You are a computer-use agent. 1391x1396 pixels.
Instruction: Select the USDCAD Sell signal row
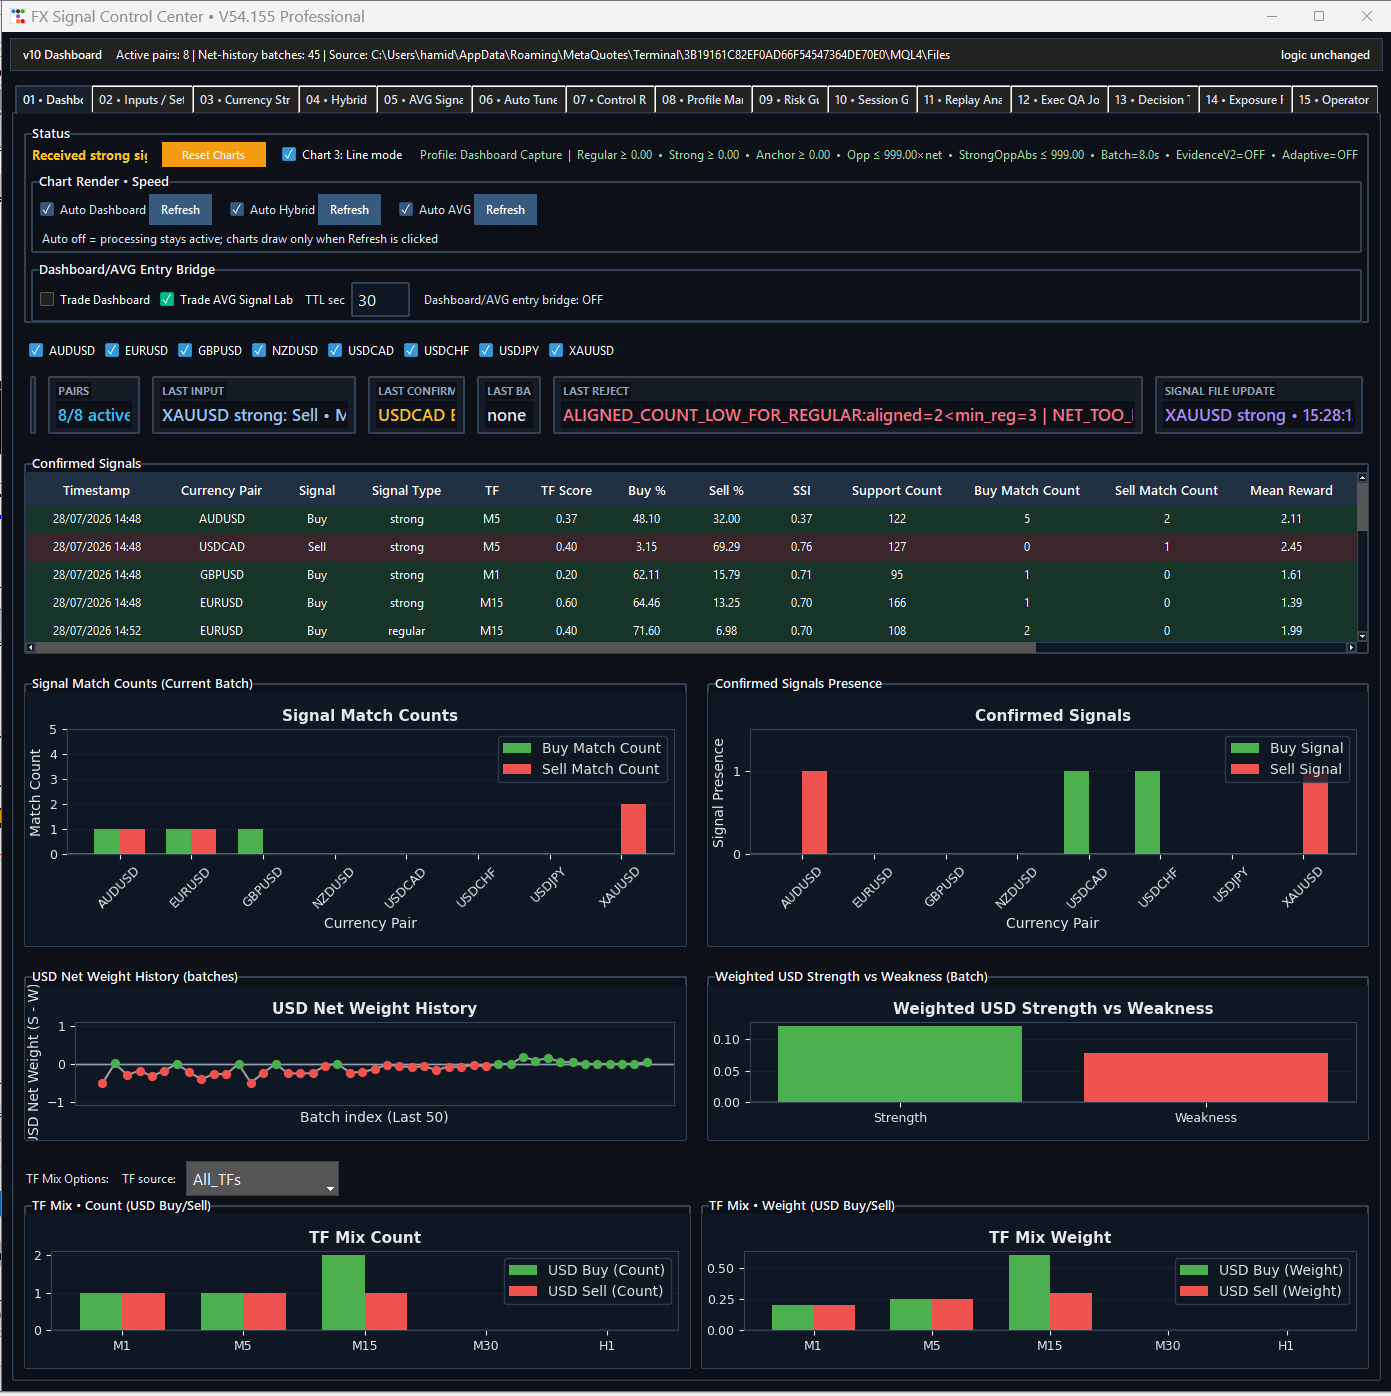(691, 547)
